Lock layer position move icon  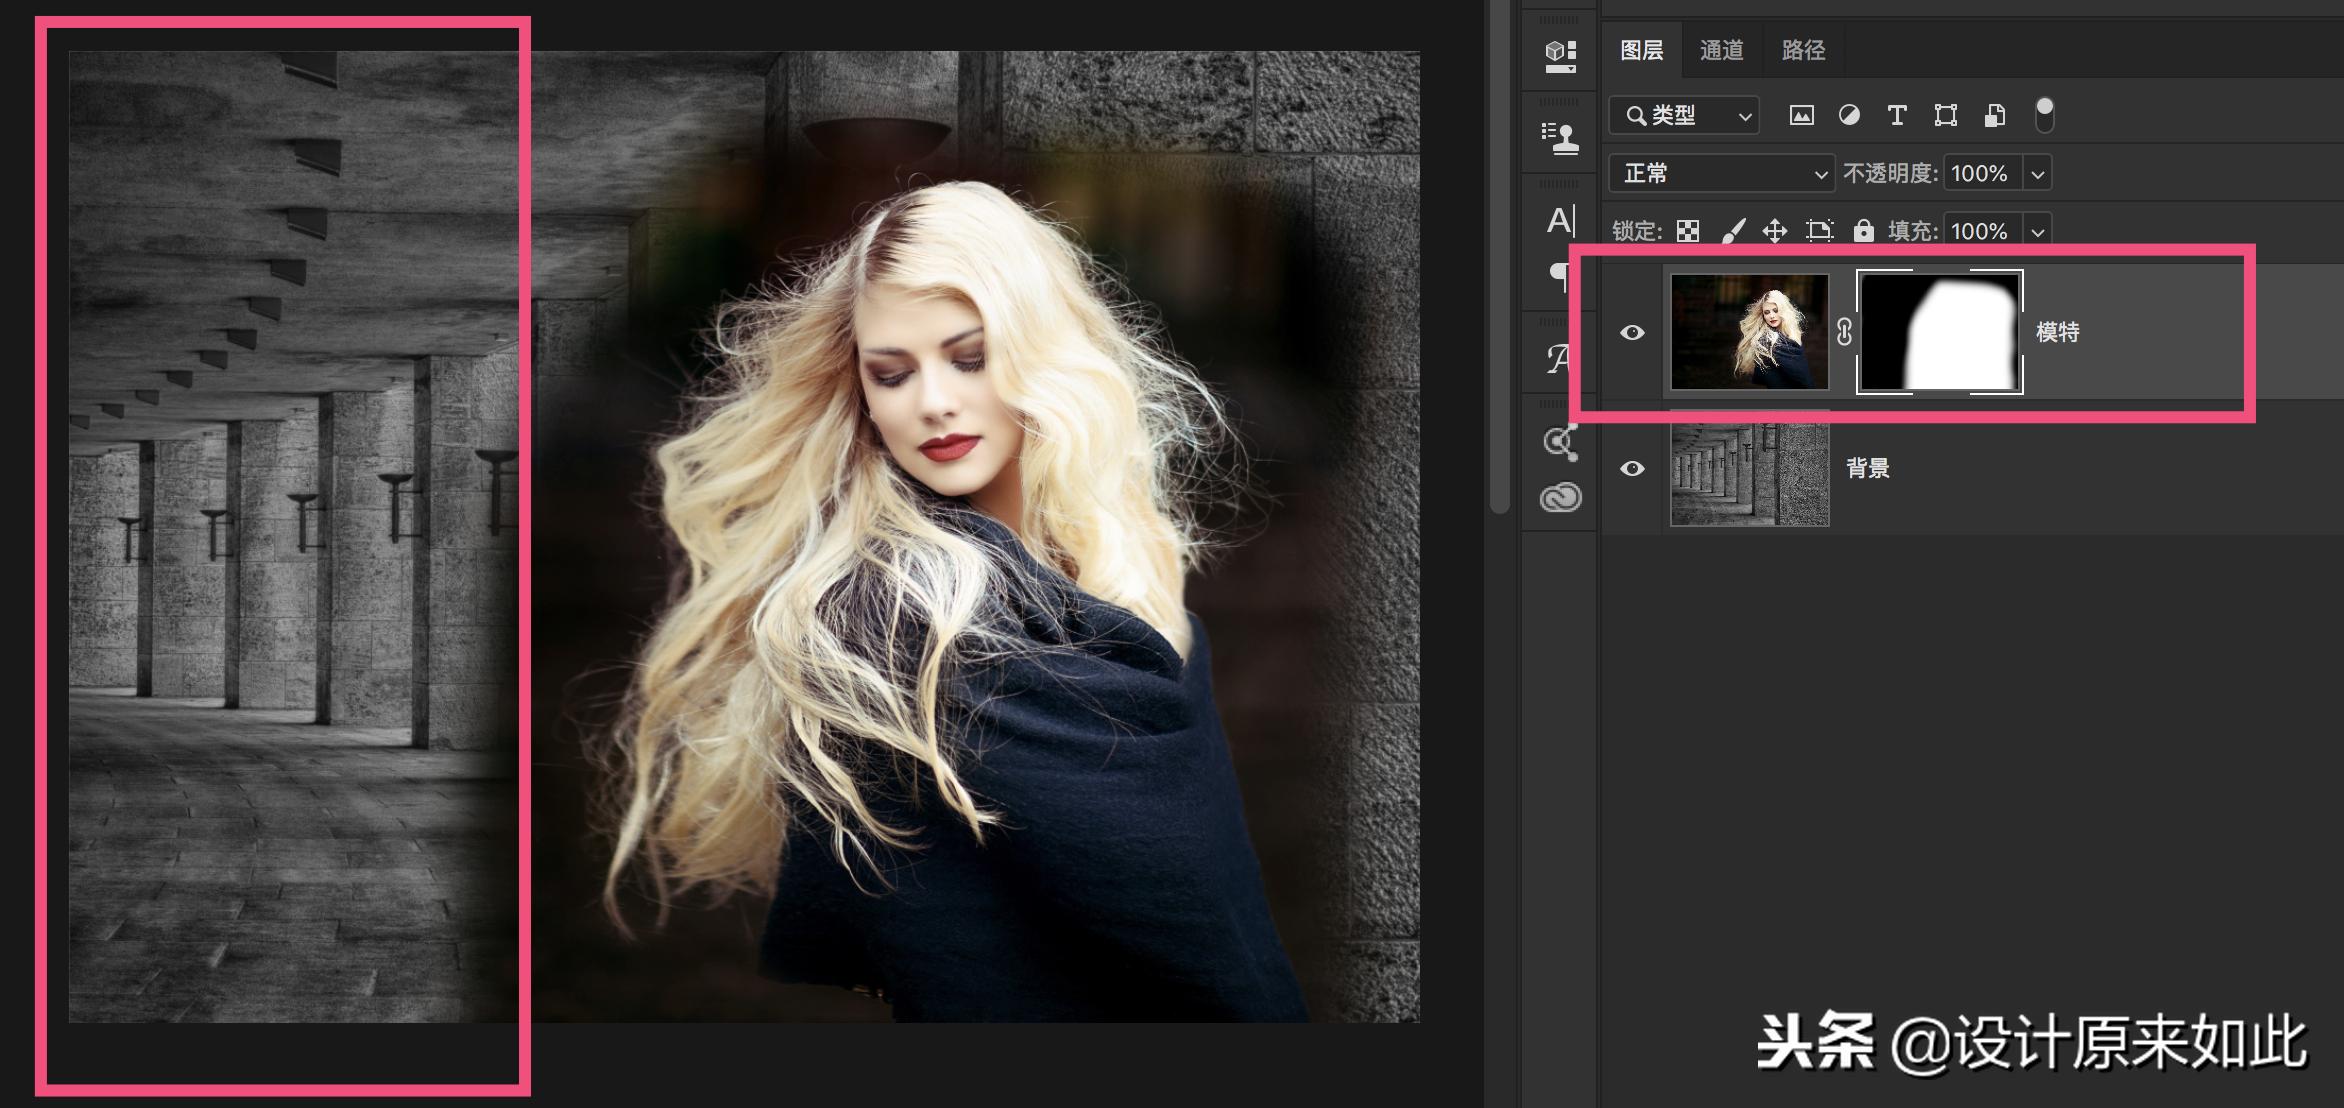point(1775,231)
